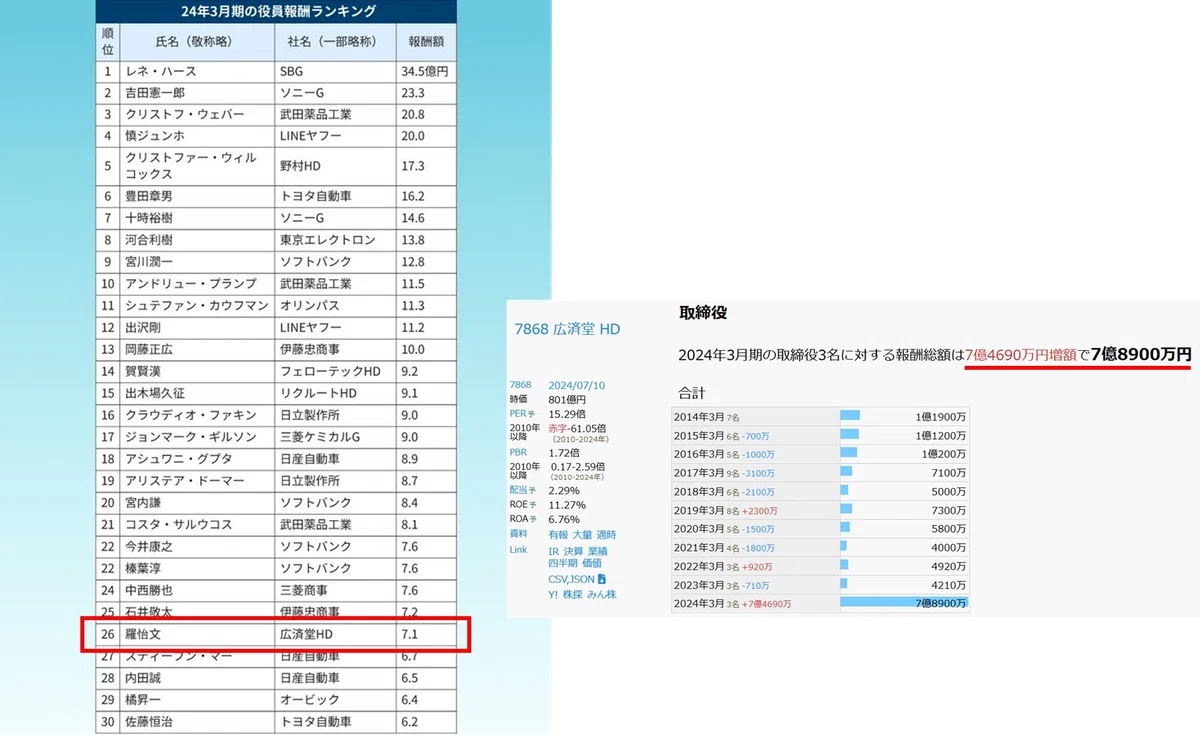This screenshot has height=735, width=1200.
Task: Open the Y! finance link
Action: point(553,595)
